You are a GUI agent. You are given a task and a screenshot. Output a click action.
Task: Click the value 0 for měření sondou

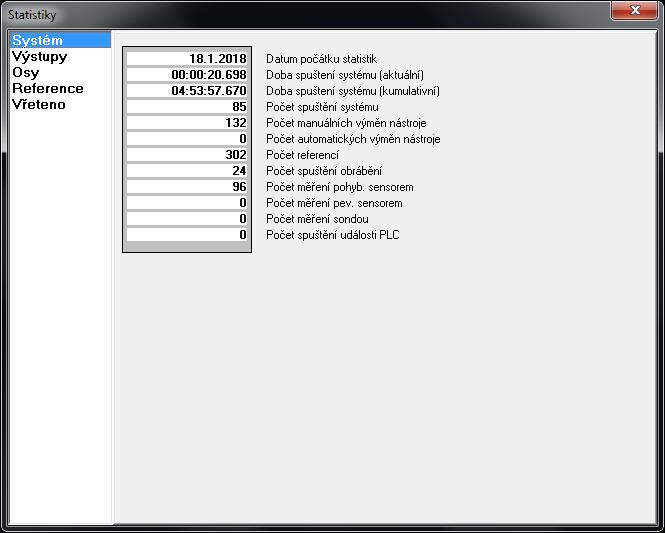pos(187,219)
